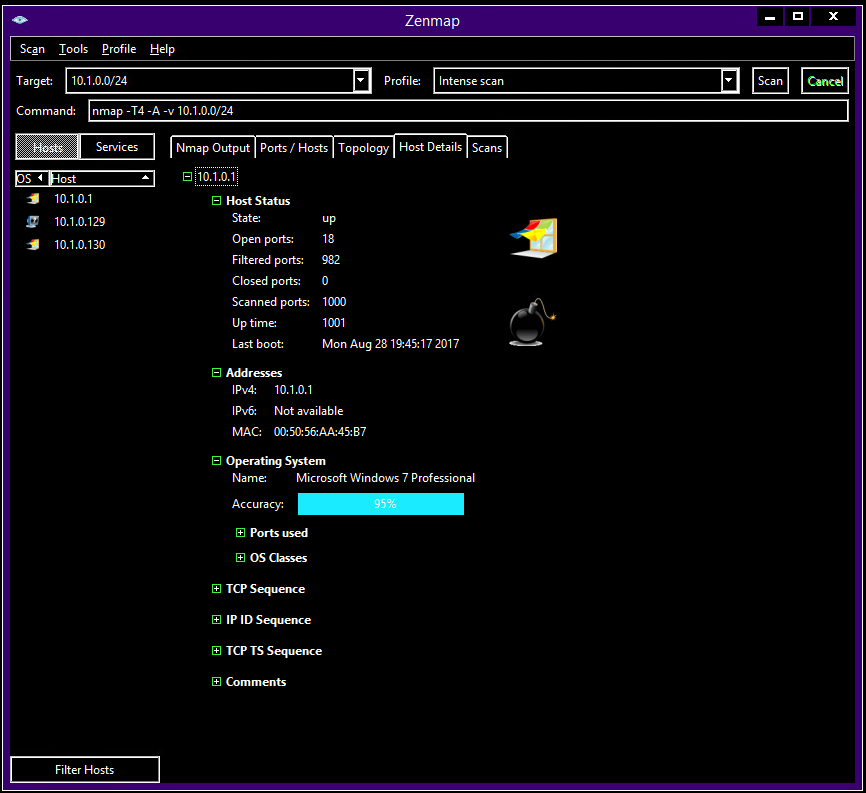Image resolution: width=866 pixels, height=793 pixels.
Task: Cancel the running scan
Action: [x=825, y=81]
